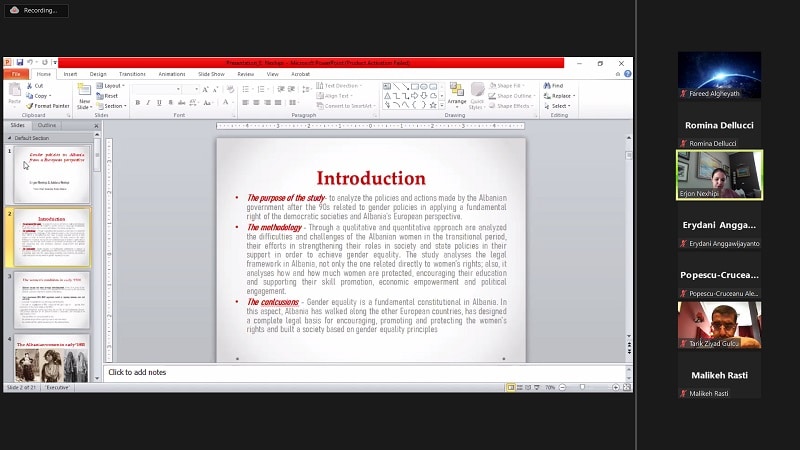The height and width of the screenshot is (450, 800).
Task: Select slide 1 thumbnail in Slides pane
Action: point(52,174)
